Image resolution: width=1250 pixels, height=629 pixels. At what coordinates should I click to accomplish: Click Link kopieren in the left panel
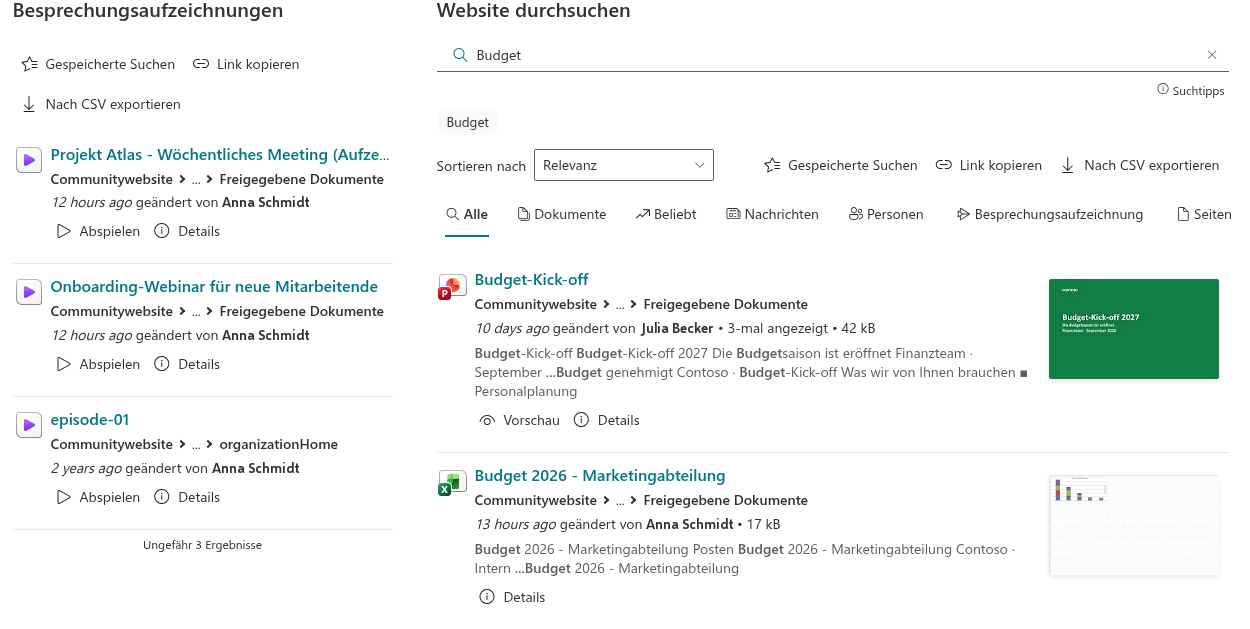click(x=246, y=64)
